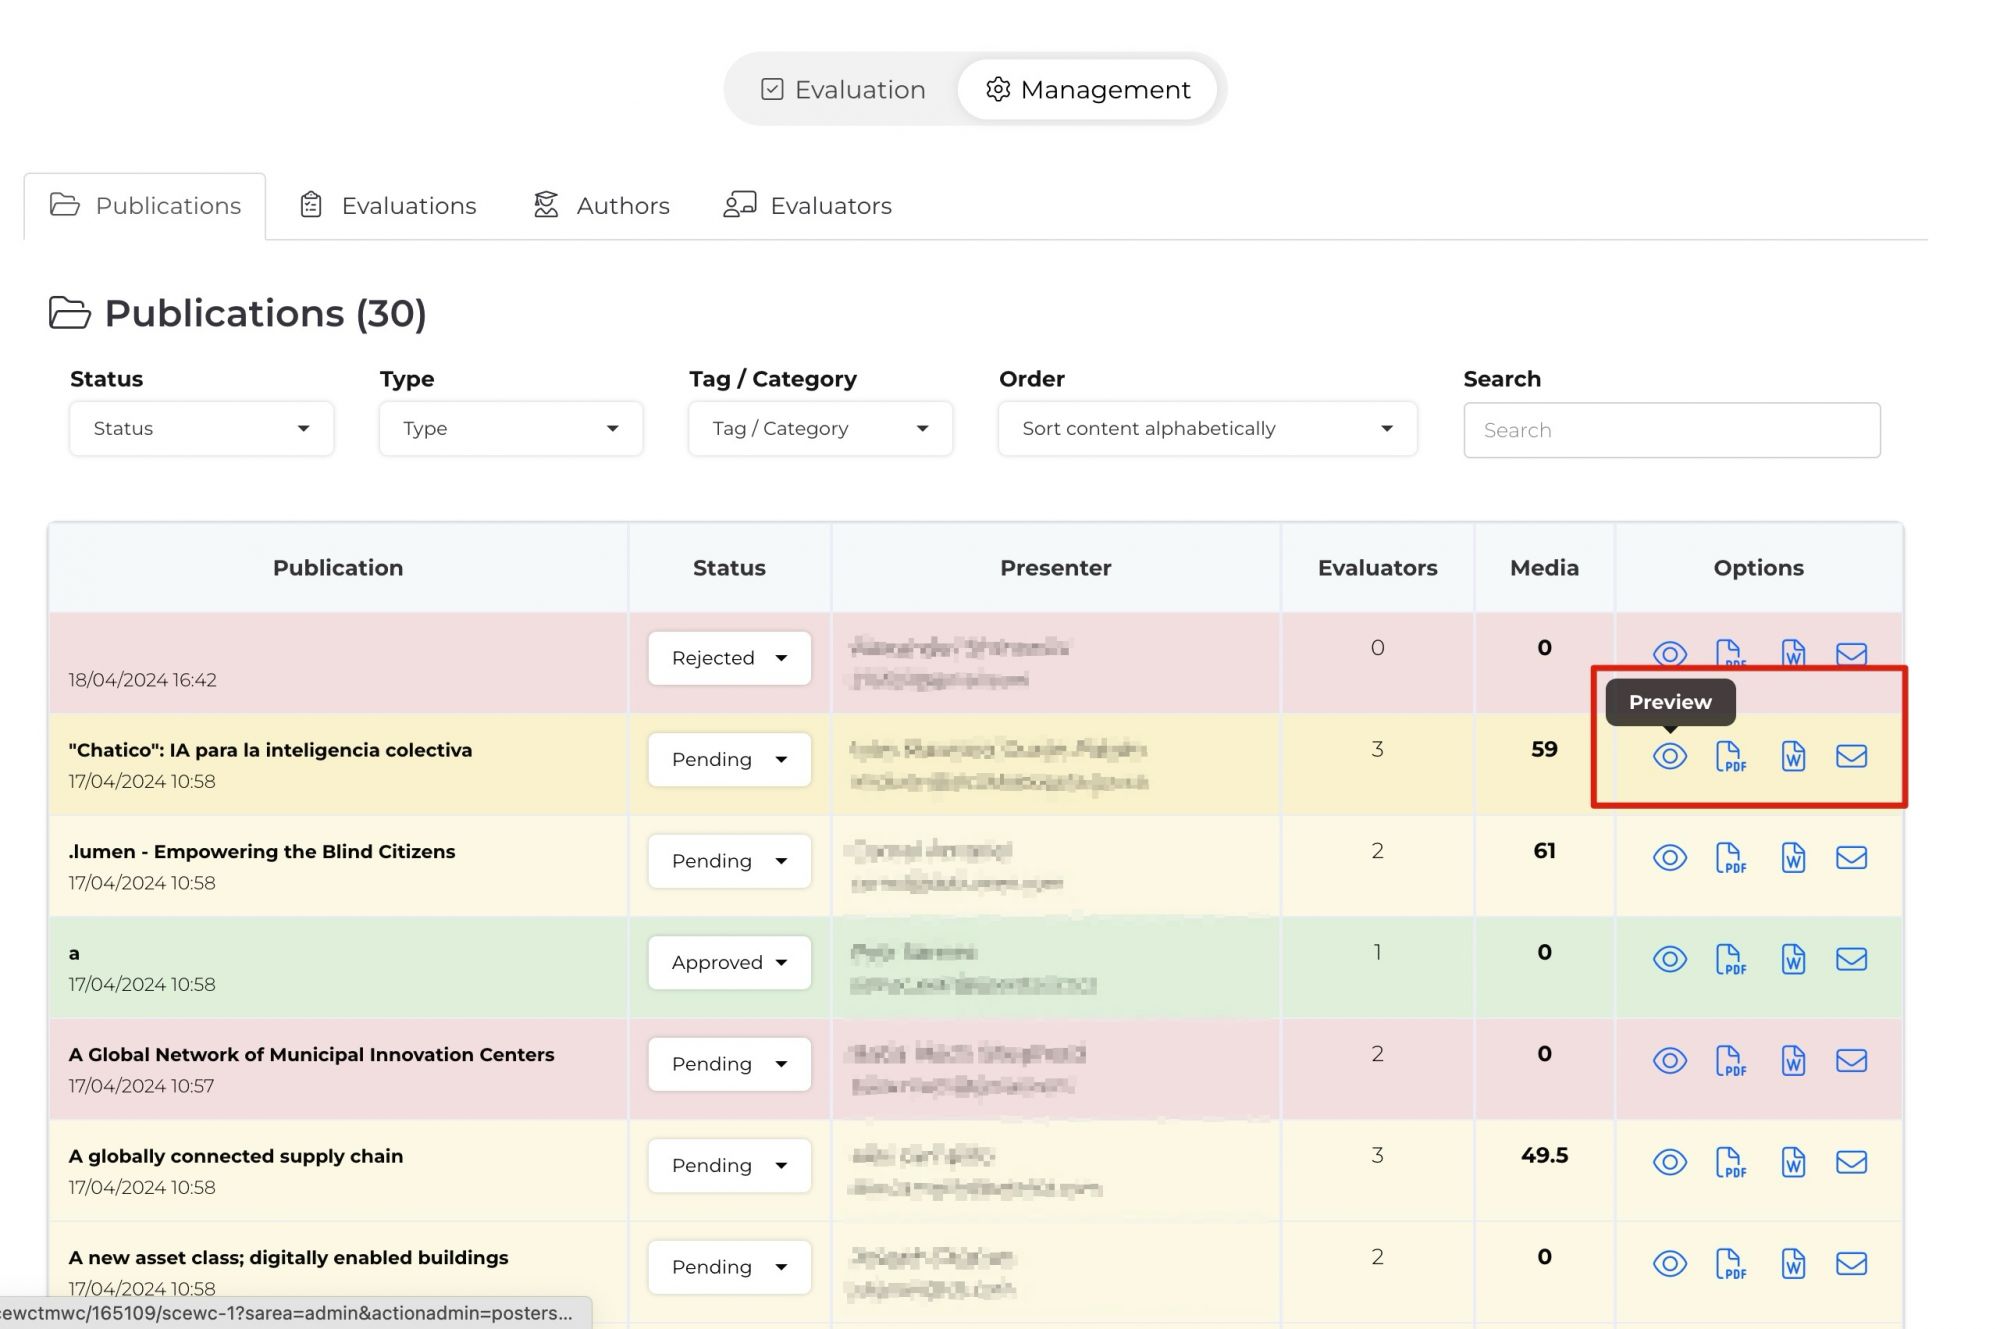Open the publication titled "a"
This screenshot has height=1329, width=2000.
74,954
